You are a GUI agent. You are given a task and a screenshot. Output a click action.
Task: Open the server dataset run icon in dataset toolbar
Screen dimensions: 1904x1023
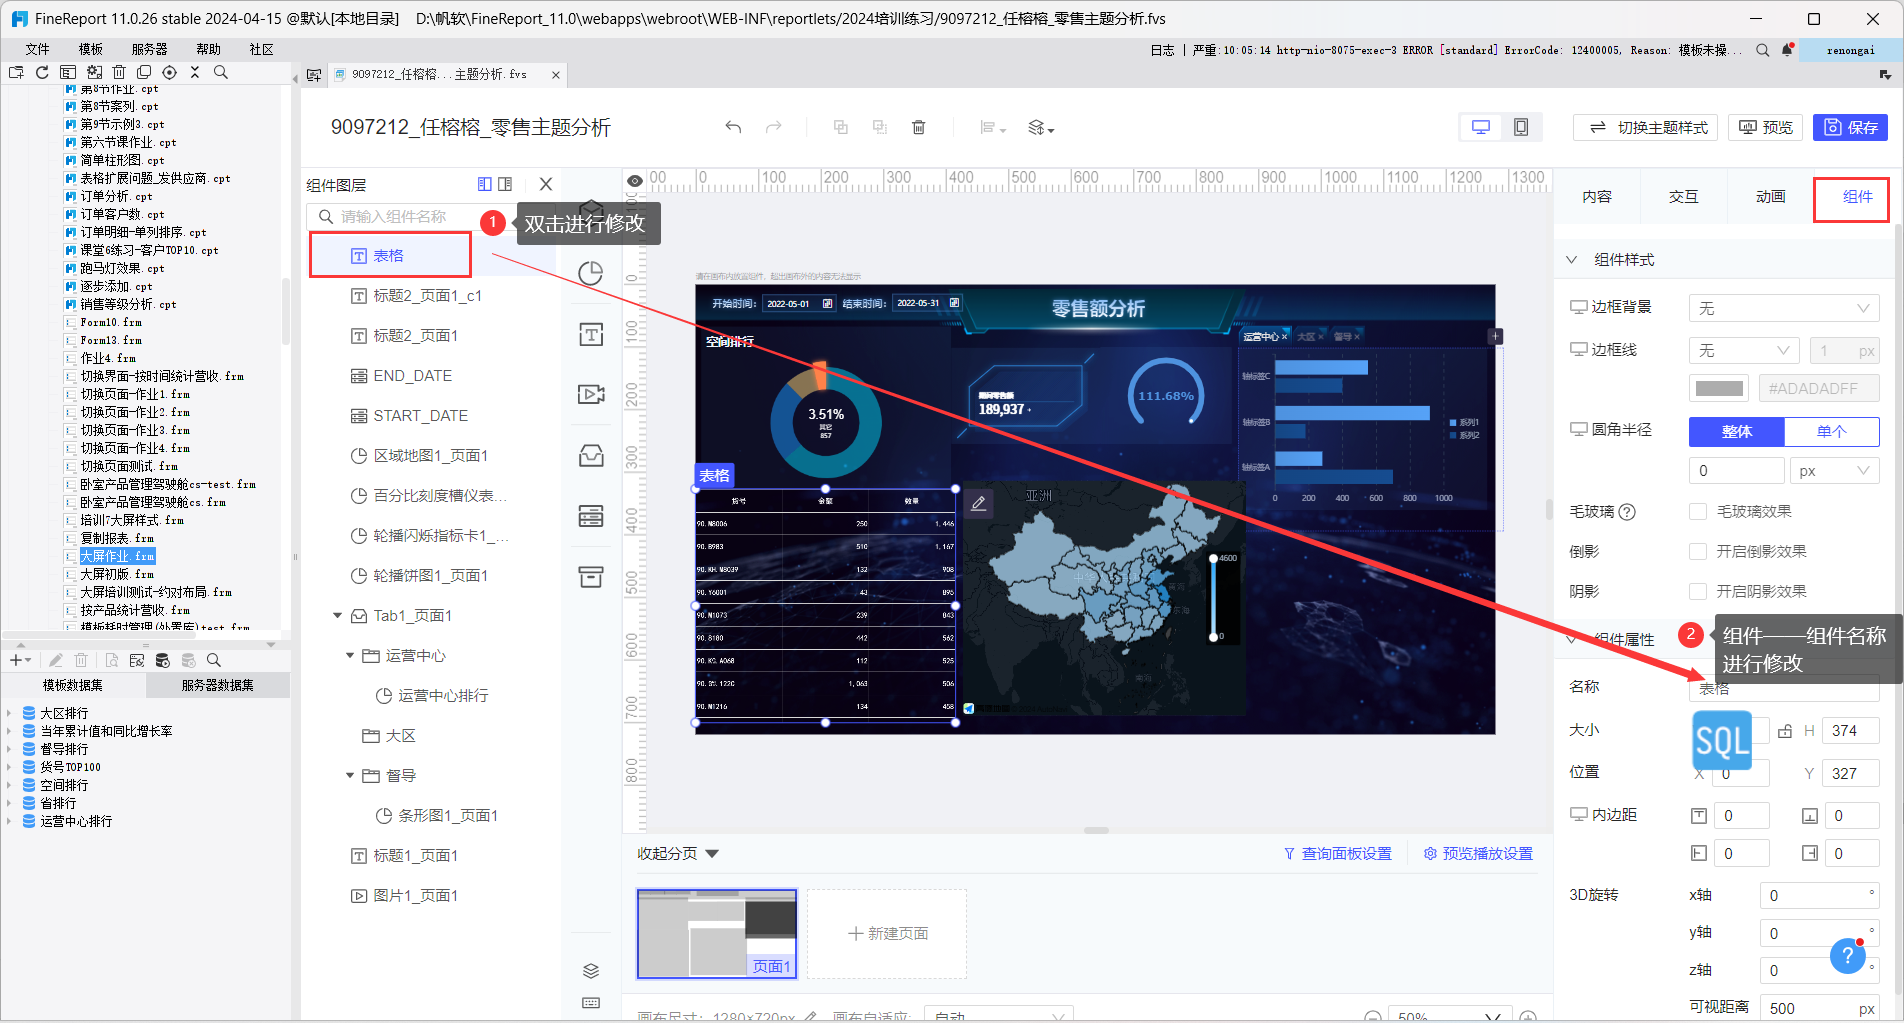pyautogui.click(x=162, y=660)
